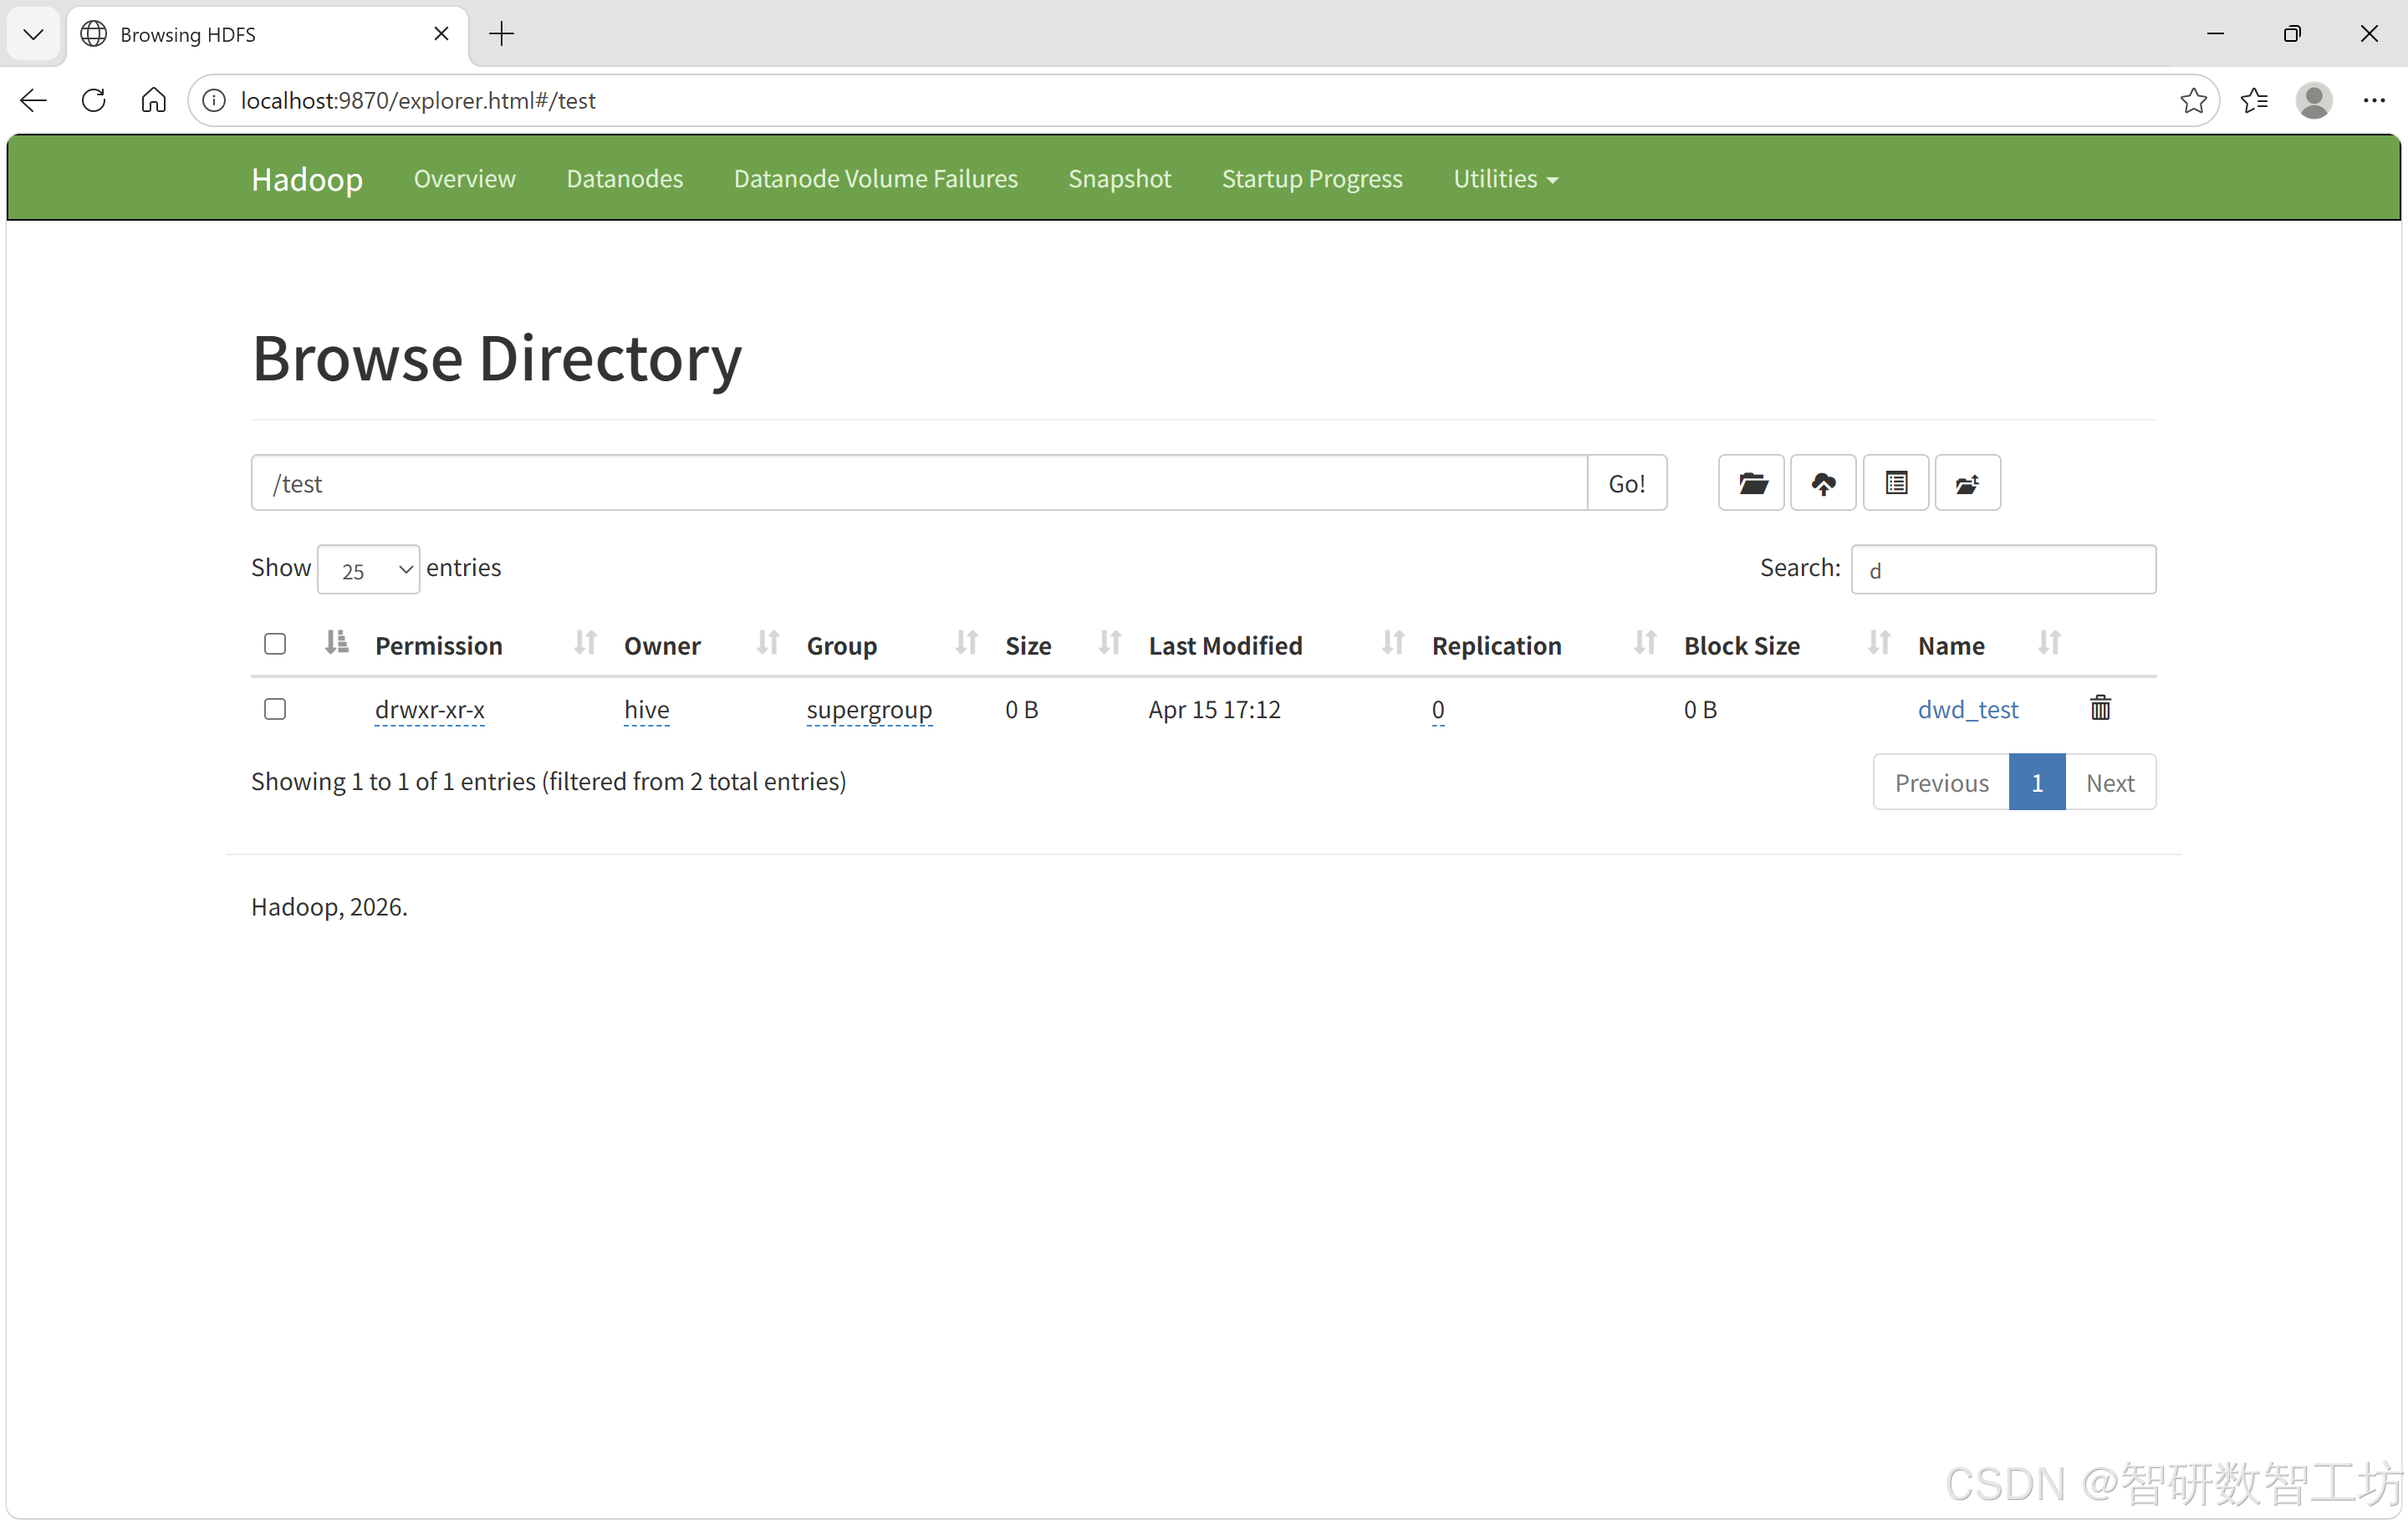
Task: Open browser settings and more menu
Action: tap(2374, 100)
